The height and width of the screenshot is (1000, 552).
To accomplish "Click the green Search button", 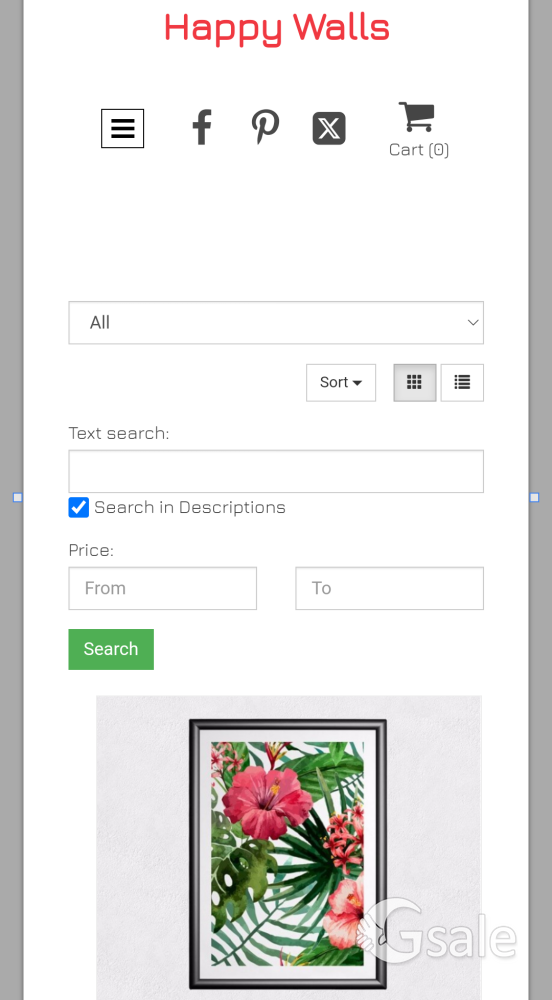I will (x=111, y=649).
